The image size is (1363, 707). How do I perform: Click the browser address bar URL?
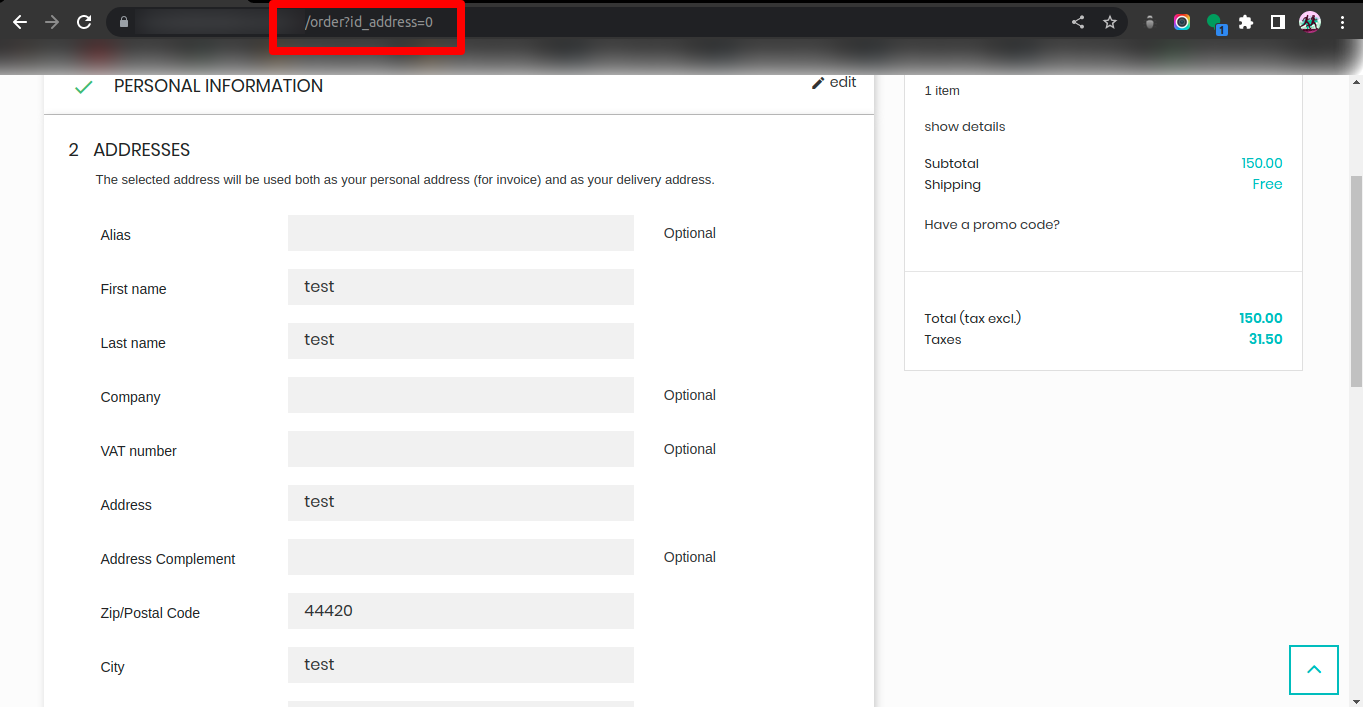tap(369, 22)
